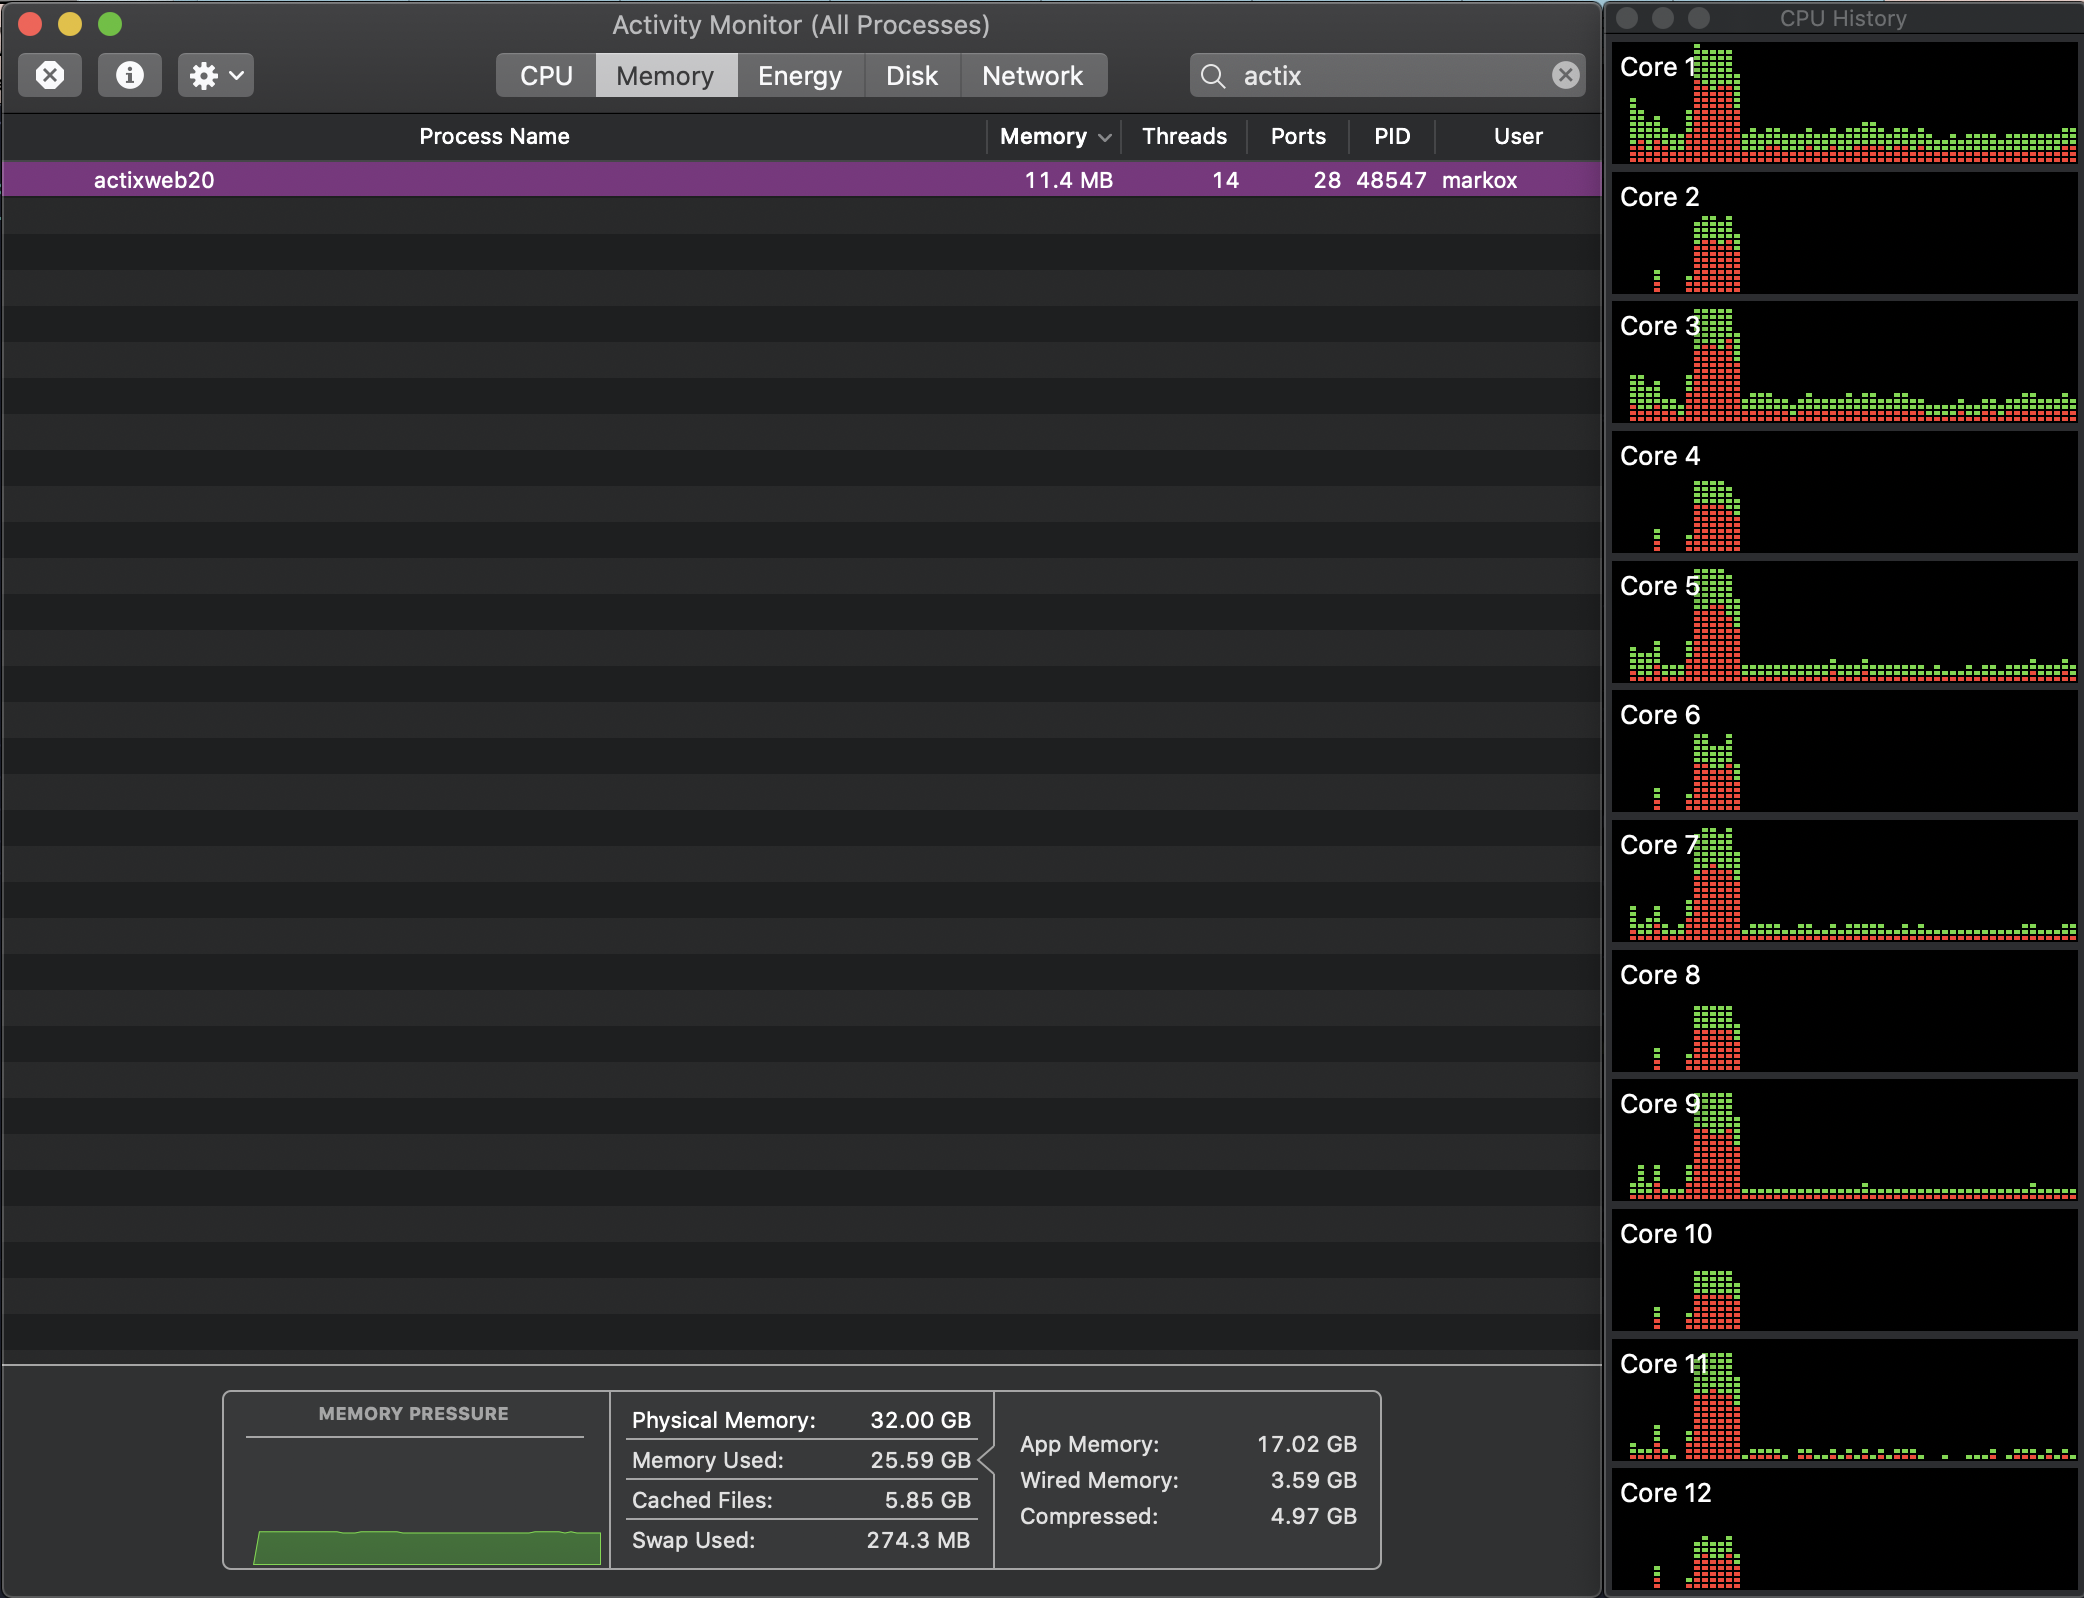Sort by Threads column header
The image size is (2084, 1598).
click(1184, 136)
